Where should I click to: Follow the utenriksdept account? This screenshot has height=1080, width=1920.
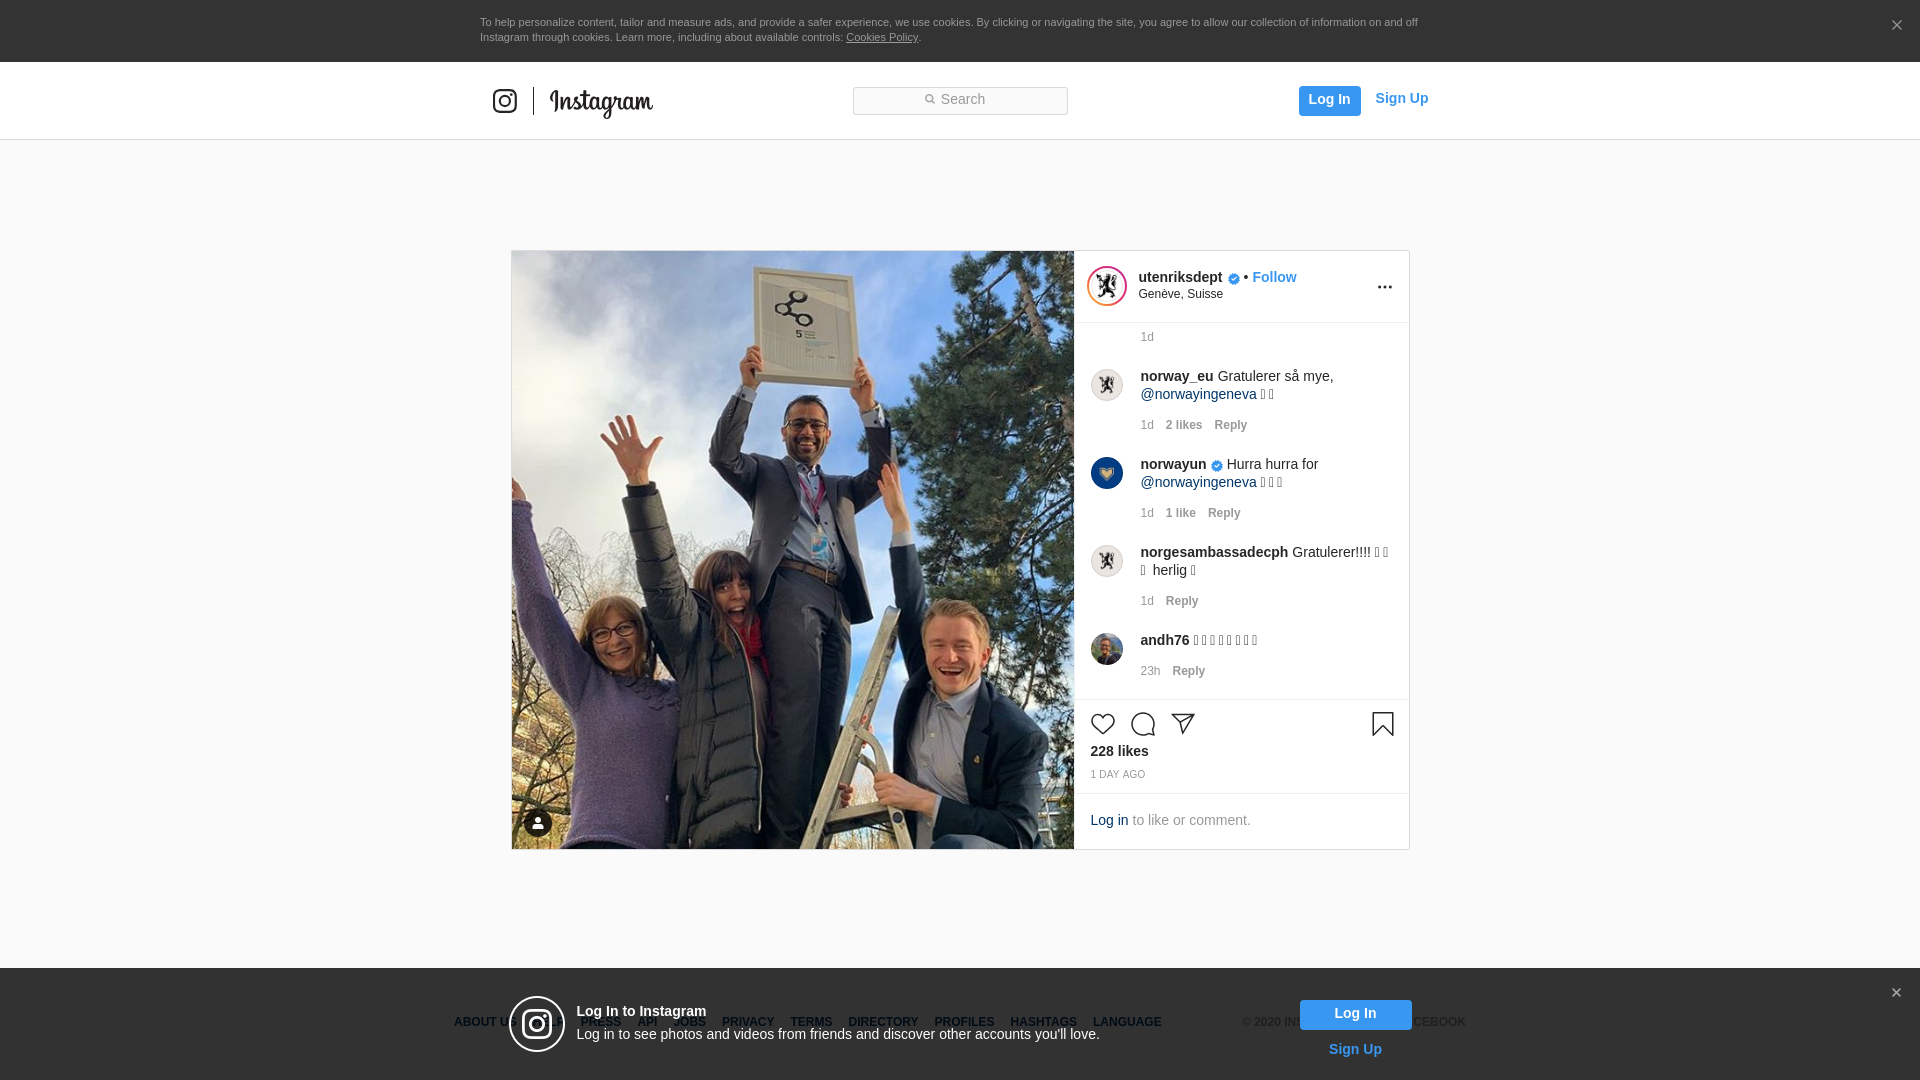pyautogui.click(x=1274, y=277)
